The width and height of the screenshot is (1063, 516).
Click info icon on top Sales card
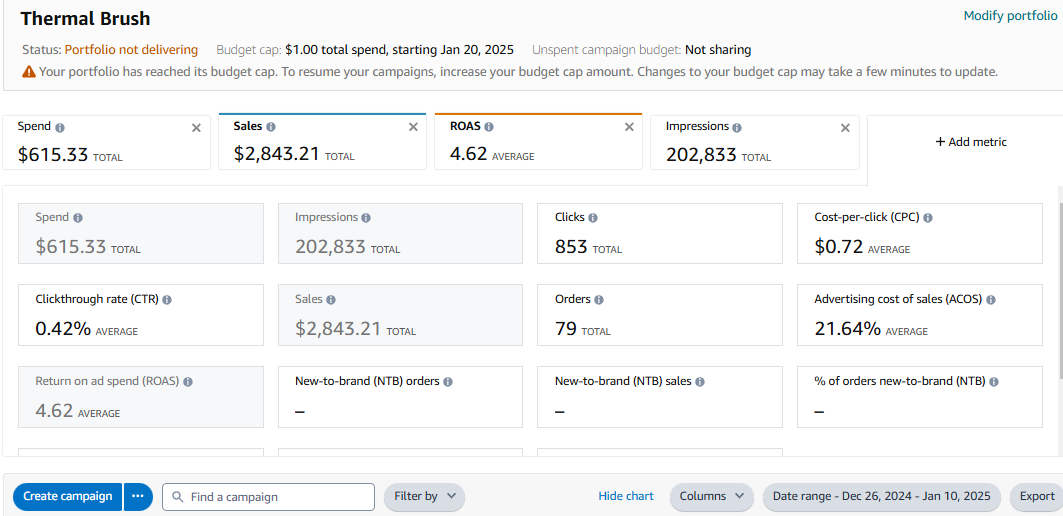271,127
